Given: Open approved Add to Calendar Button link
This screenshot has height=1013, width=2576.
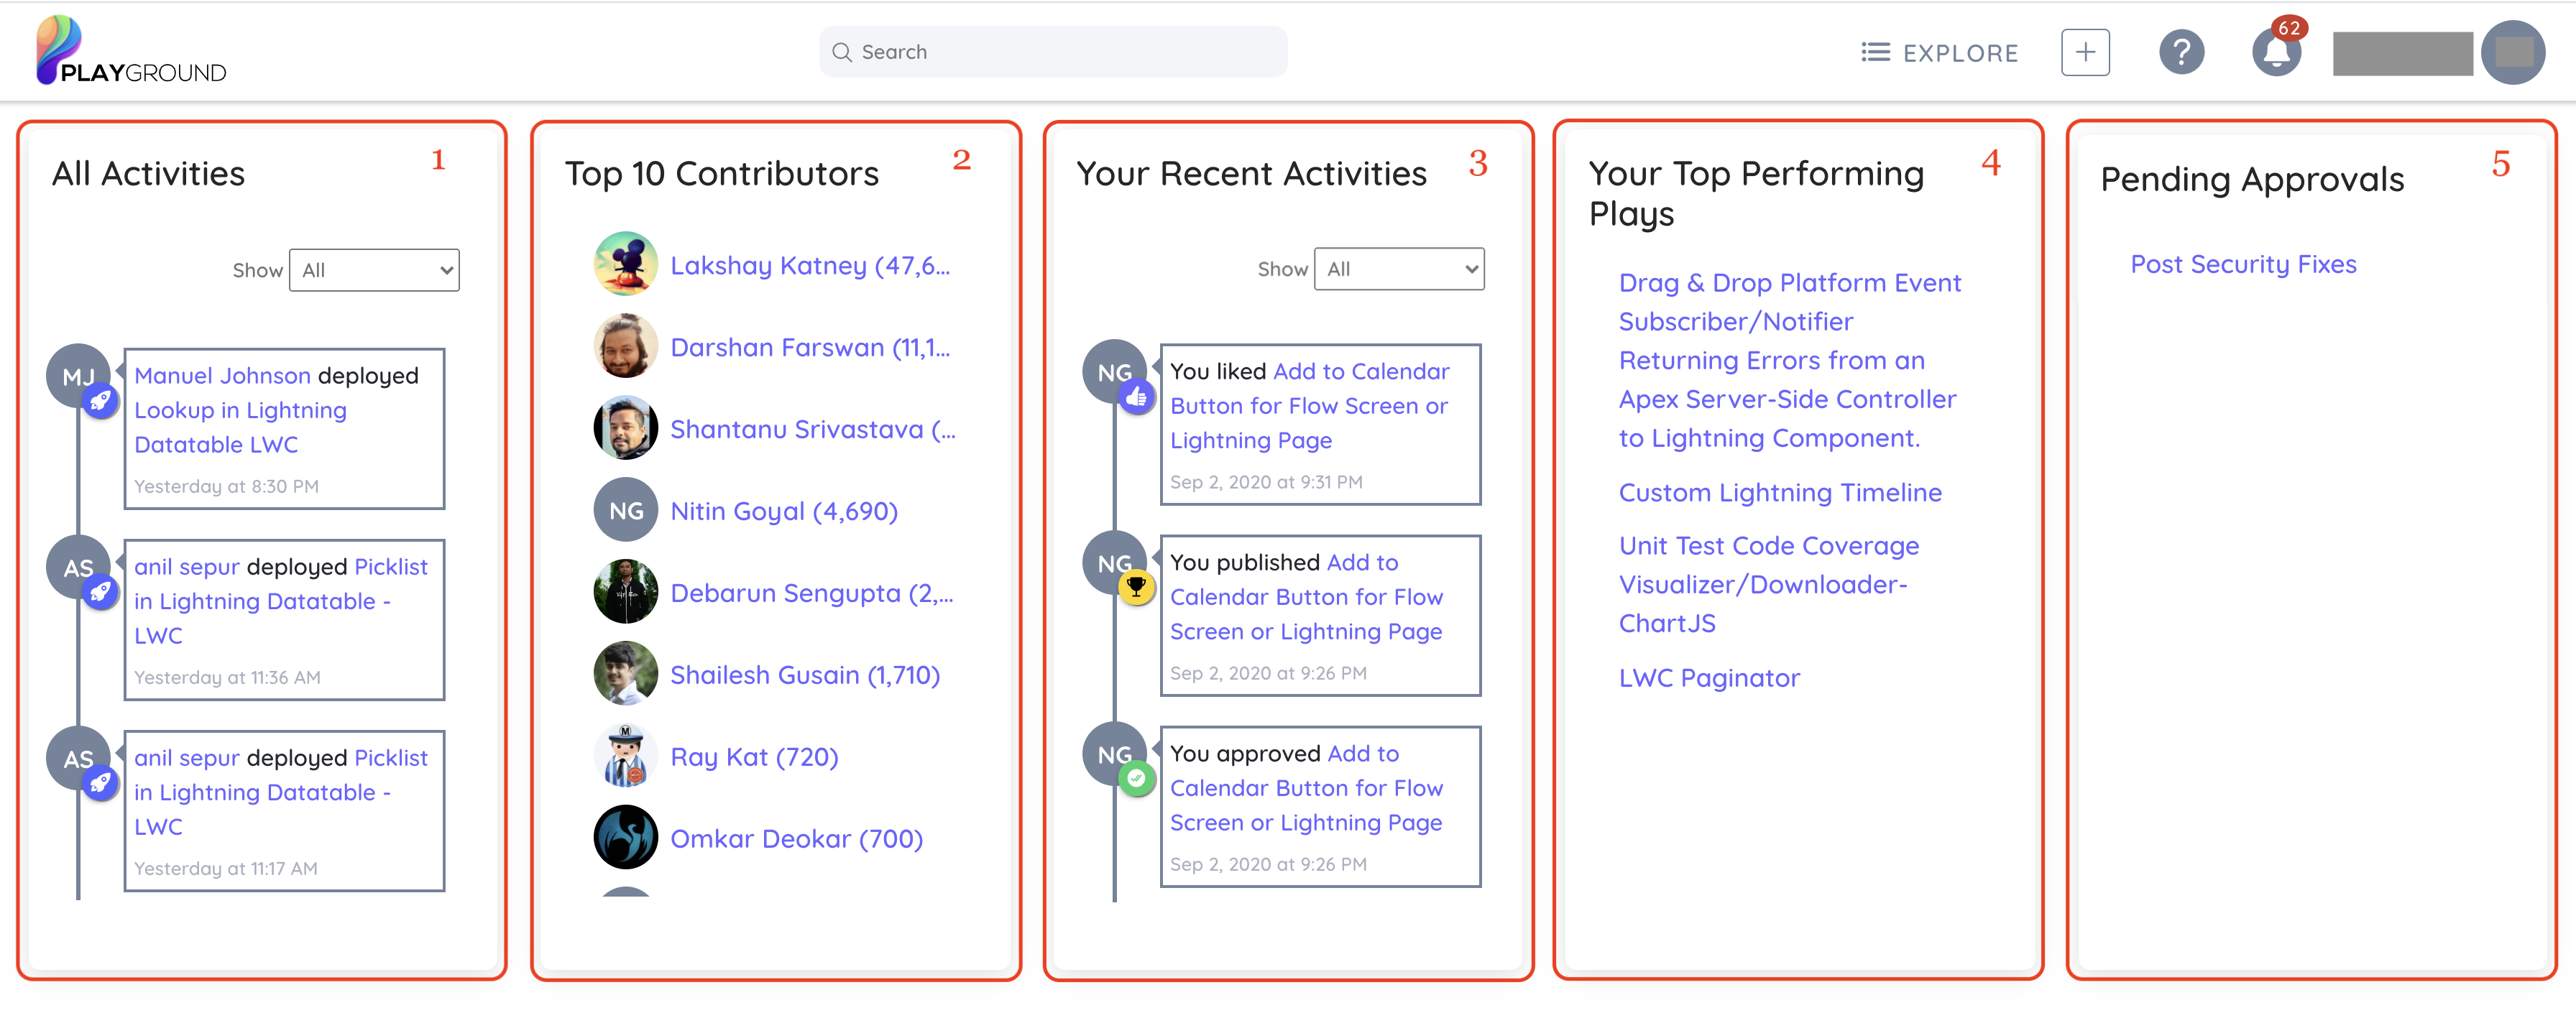Looking at the screenshot, I should (x=1306, y=788).
